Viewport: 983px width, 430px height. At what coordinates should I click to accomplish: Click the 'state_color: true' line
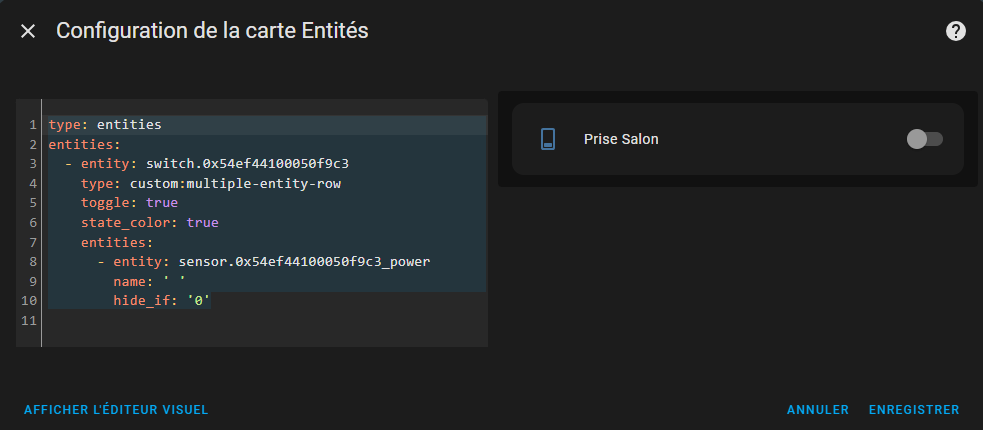[149, 222]
